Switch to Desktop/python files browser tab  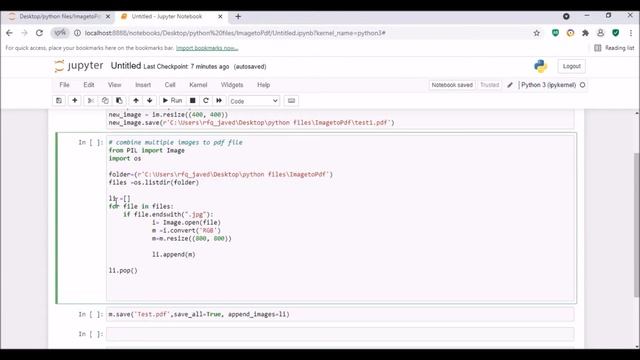click(59, 16)
